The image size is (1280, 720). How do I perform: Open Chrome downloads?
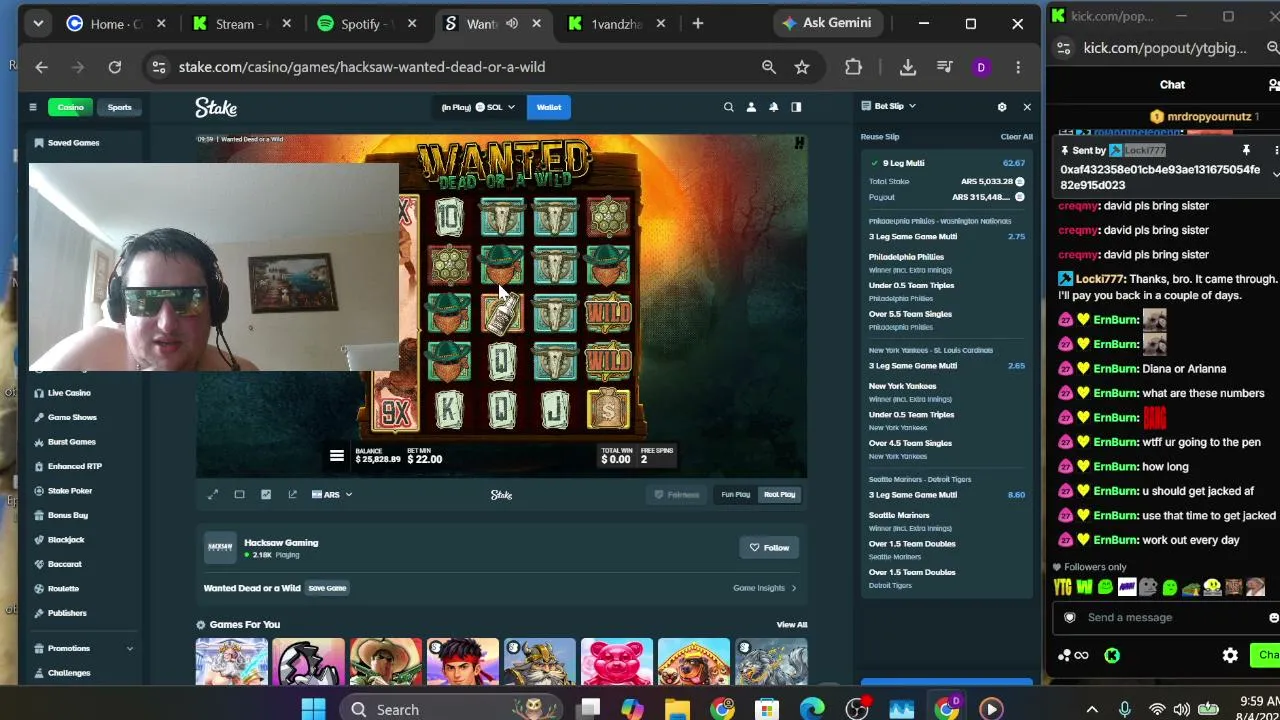coord(908,67)
